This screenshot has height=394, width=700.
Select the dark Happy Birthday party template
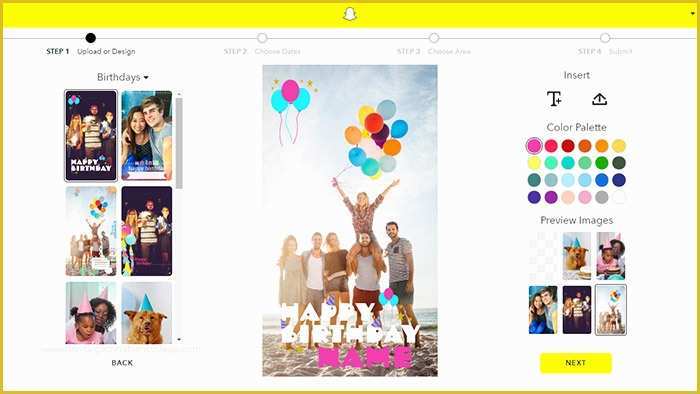click(x=91, y=136)
